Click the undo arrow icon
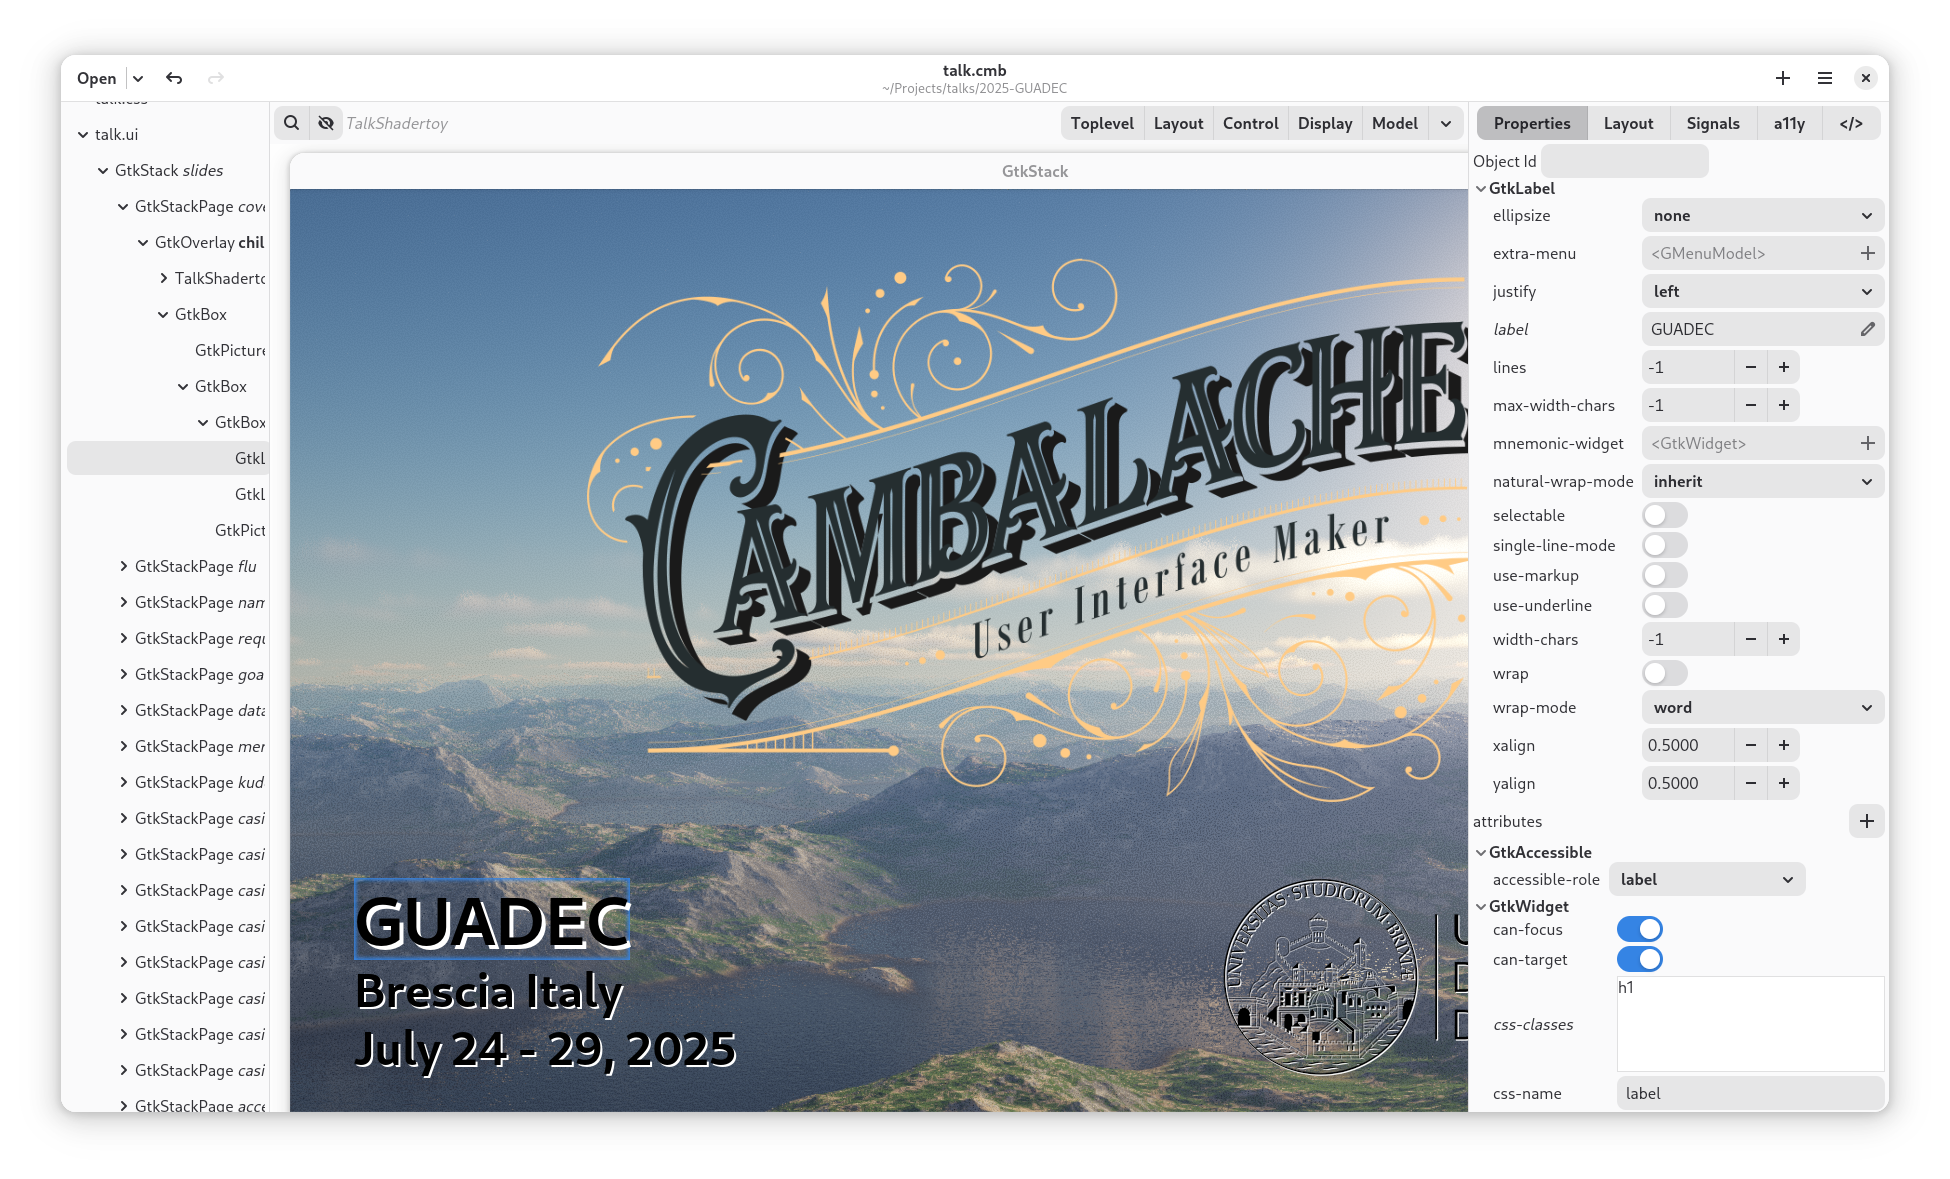 tap(174, 78)
